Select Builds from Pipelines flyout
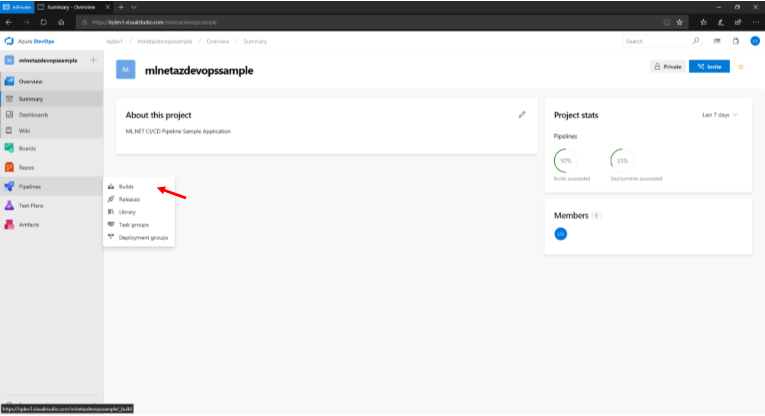The width and height of the screenshot is (765, 416). [x=126, y=187]
